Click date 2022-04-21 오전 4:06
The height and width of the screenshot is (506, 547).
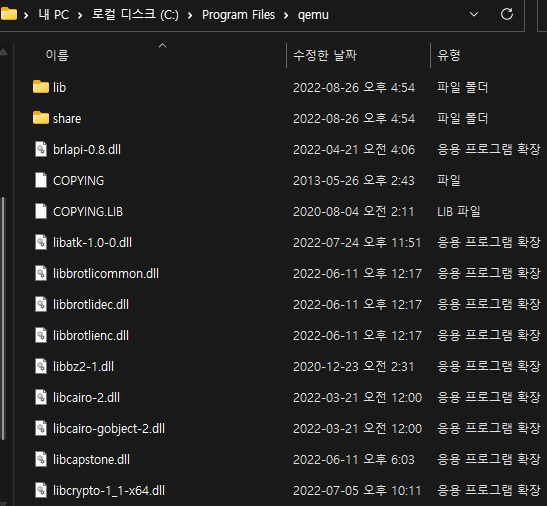(354, 149)
